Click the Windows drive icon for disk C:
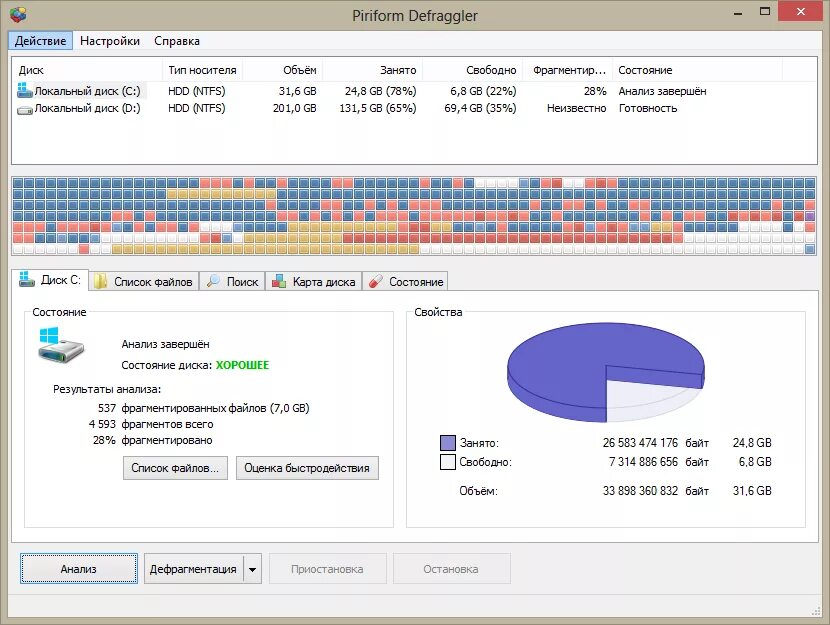 point(24,90)
